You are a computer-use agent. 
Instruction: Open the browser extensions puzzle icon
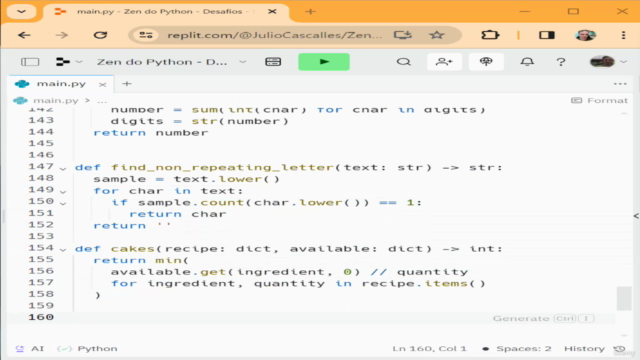click(x=490, y=35)
